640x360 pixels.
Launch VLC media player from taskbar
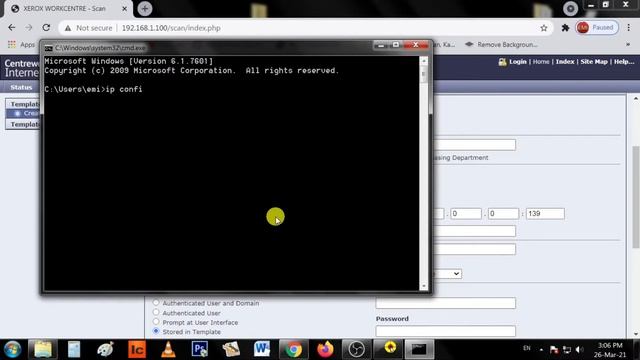(168, 349)
